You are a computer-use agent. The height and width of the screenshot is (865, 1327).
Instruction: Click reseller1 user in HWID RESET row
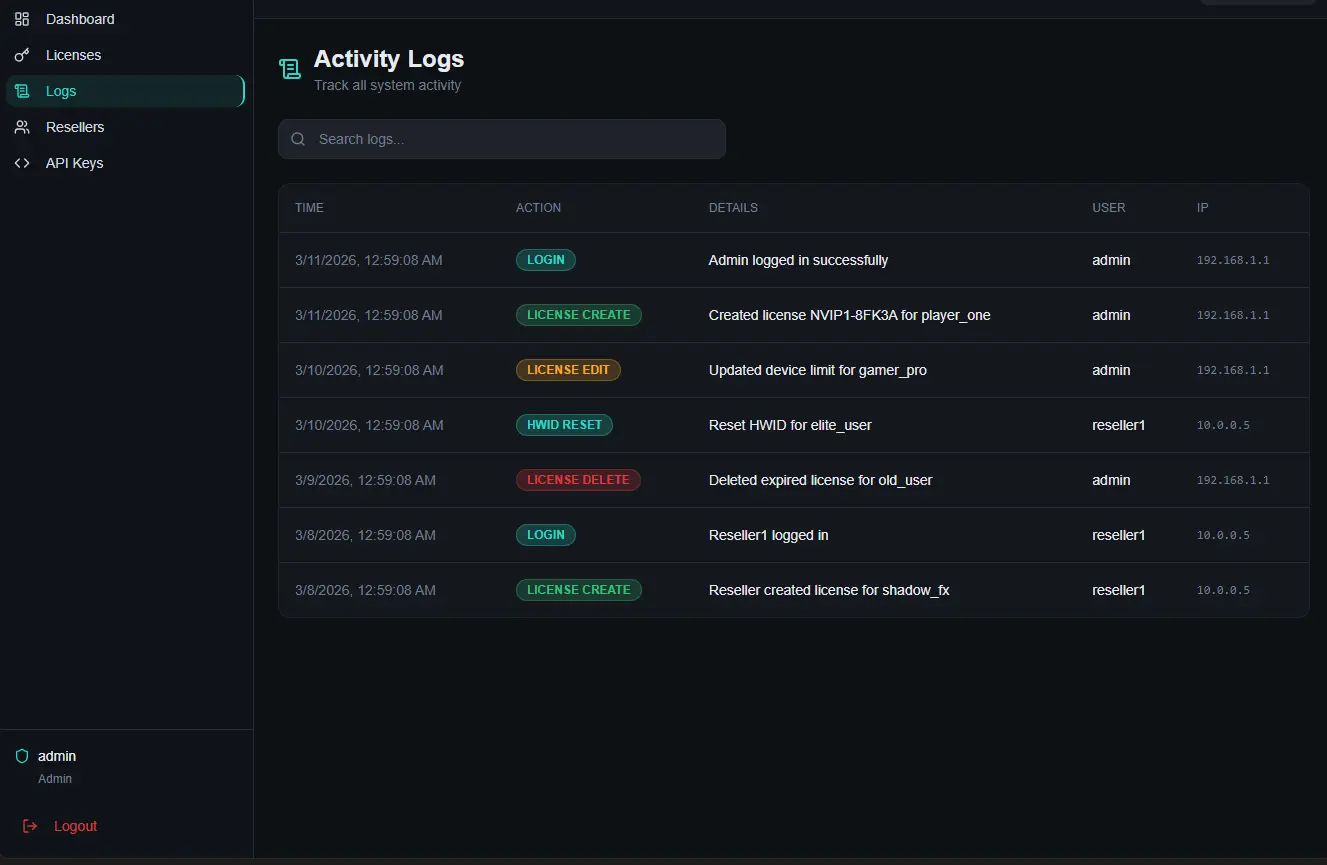pos(1118,425)
